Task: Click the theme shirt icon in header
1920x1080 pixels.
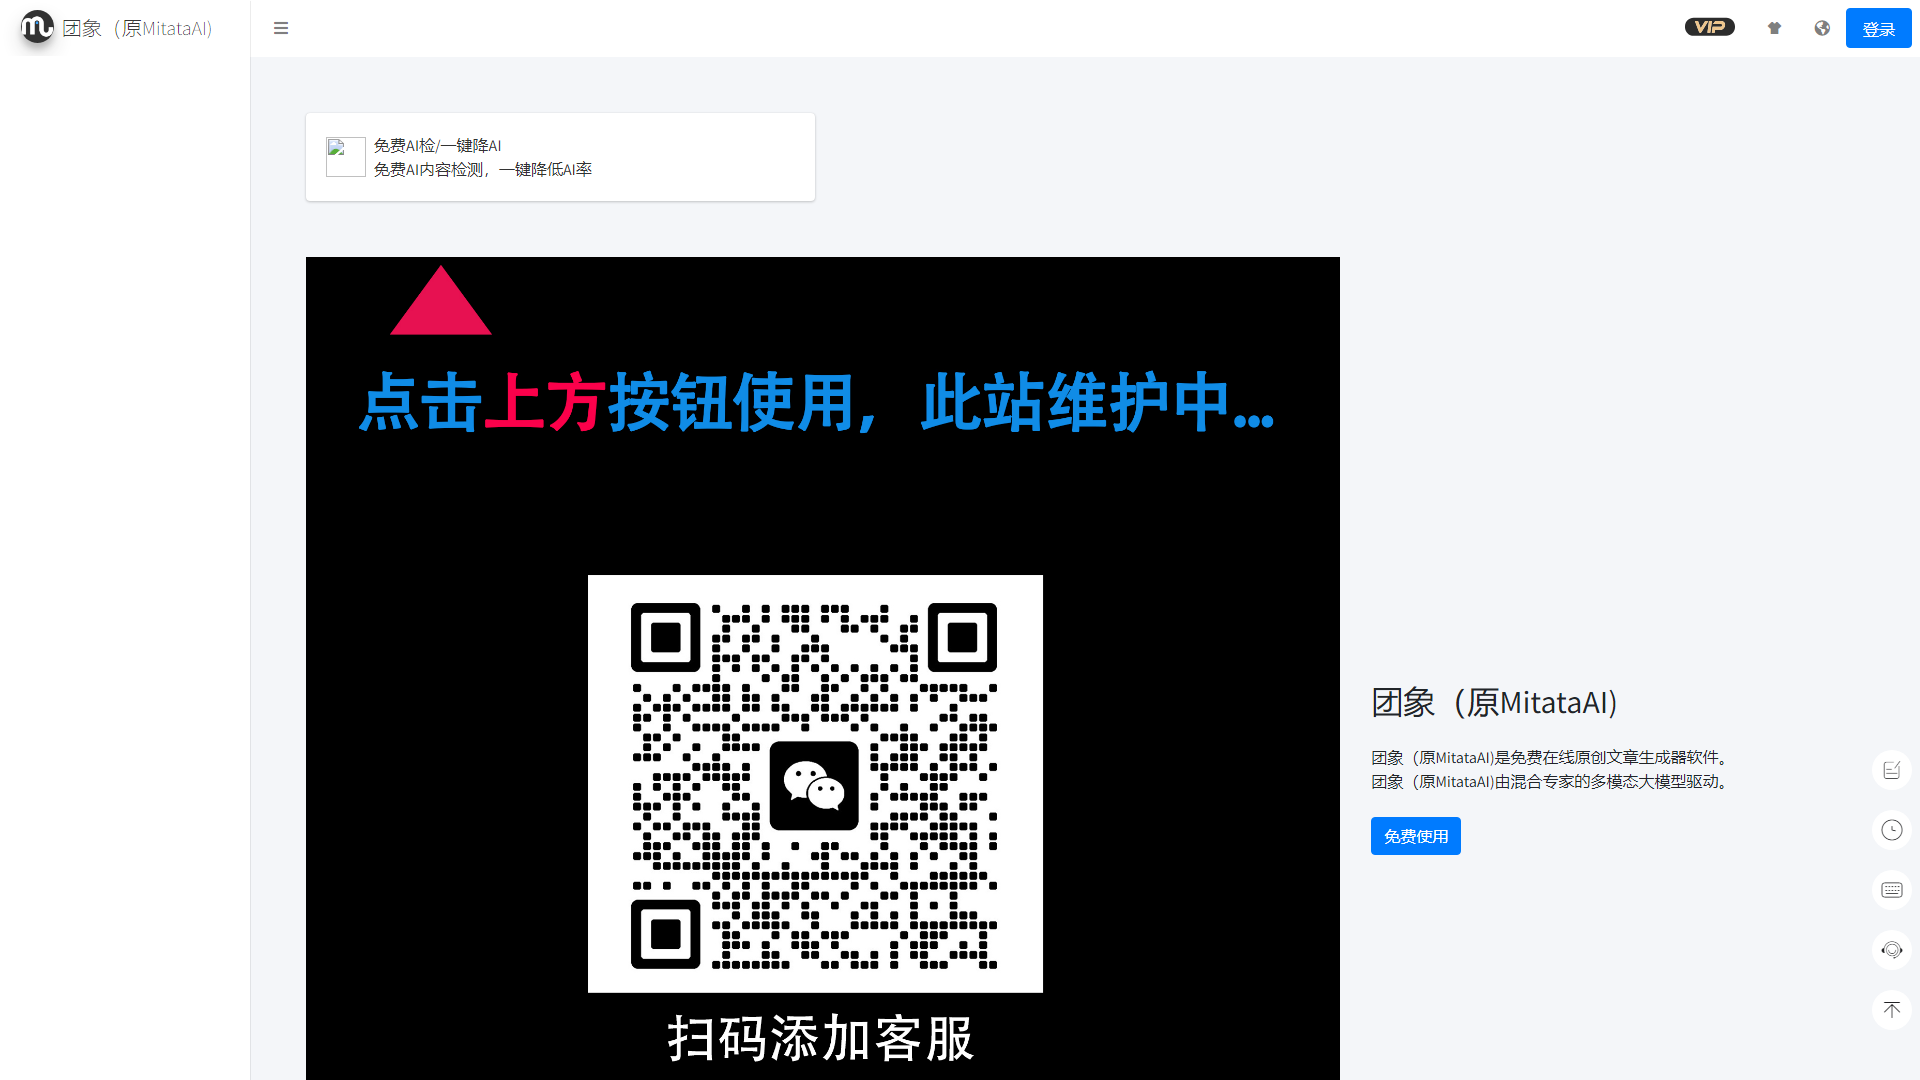Action: point(1774,28)
